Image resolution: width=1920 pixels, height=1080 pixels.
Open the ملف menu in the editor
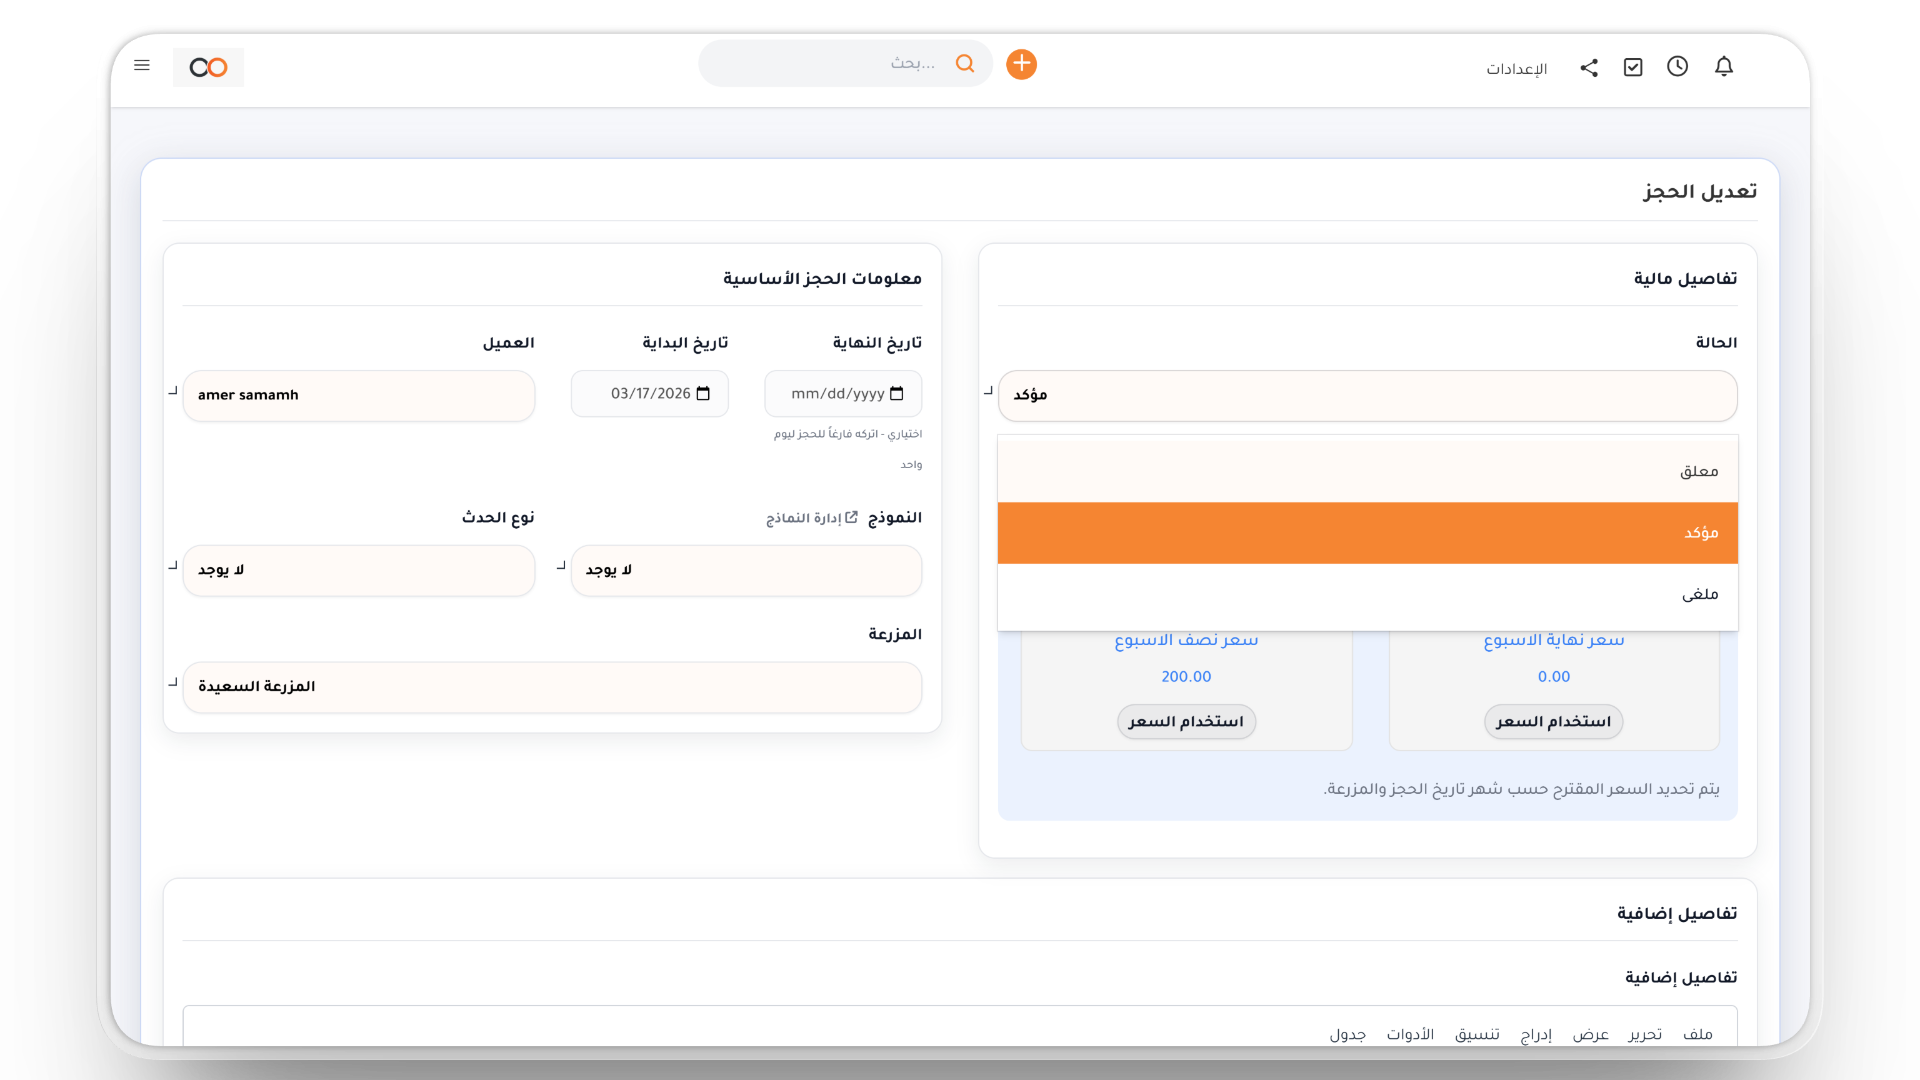coord(1698,1034)
